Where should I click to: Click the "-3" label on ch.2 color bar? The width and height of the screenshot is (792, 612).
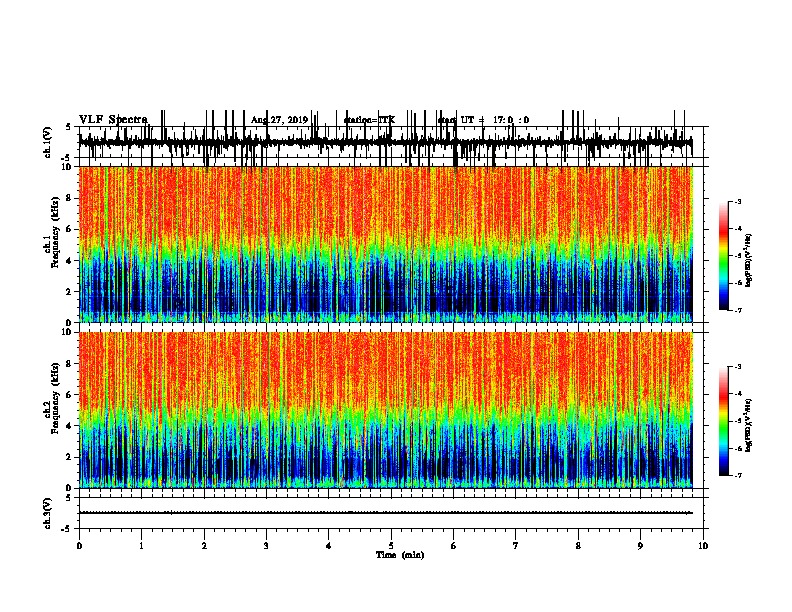738,367
